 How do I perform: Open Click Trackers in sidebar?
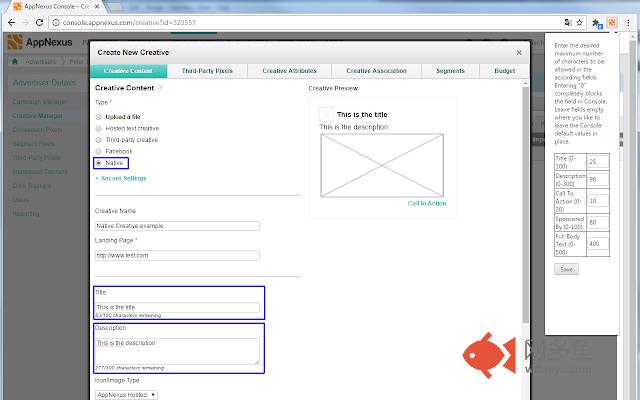tap(32, 186)
